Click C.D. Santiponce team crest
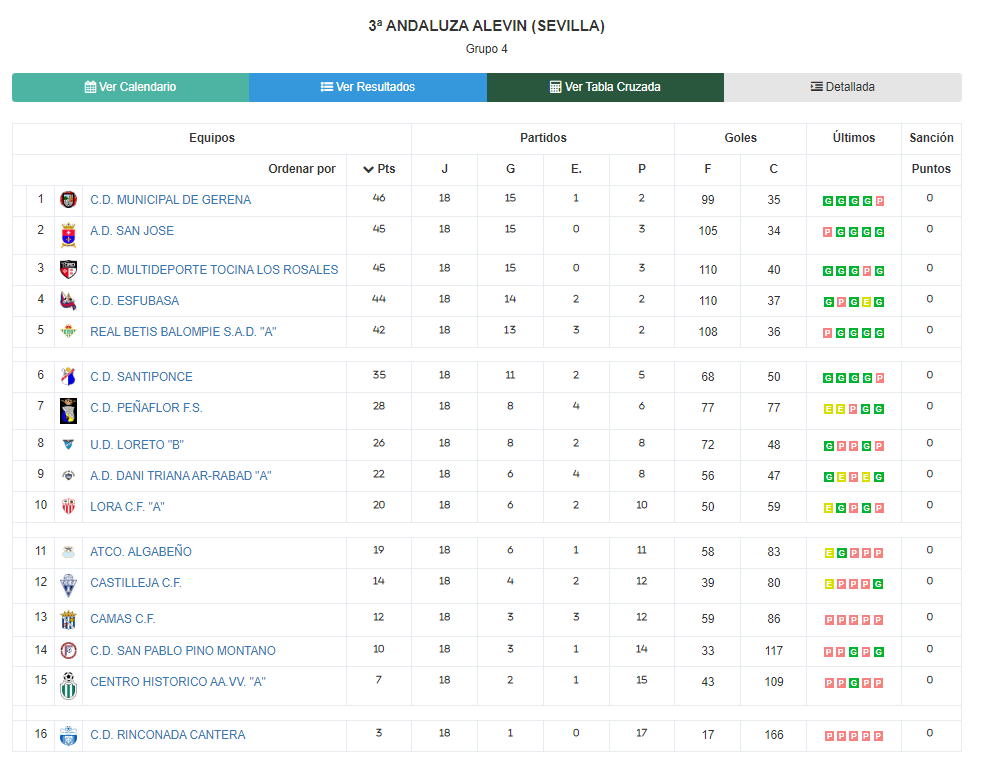Viewport: 981px width, 758px height. tap(68, 376)
